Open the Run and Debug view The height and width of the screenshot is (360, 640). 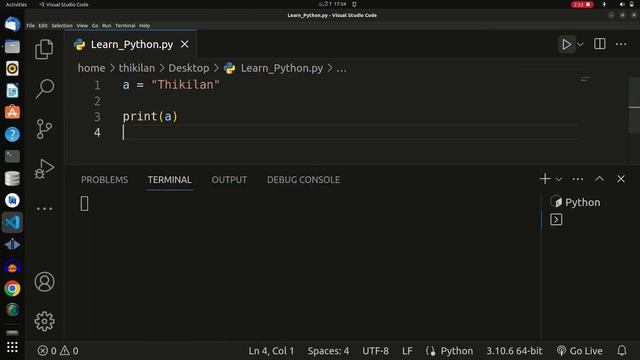click(x=44, y=168)
